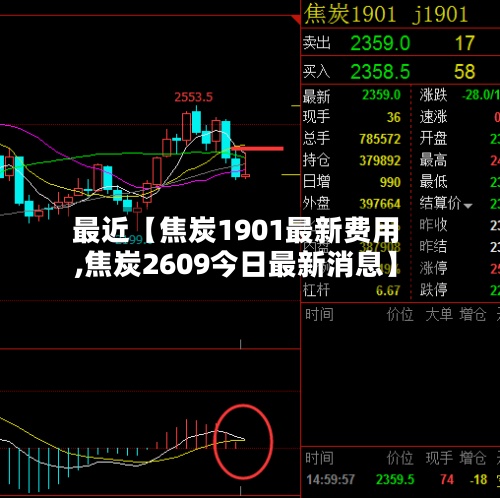Click the 跌停 label
500x498 pixels.
(433, 290)
